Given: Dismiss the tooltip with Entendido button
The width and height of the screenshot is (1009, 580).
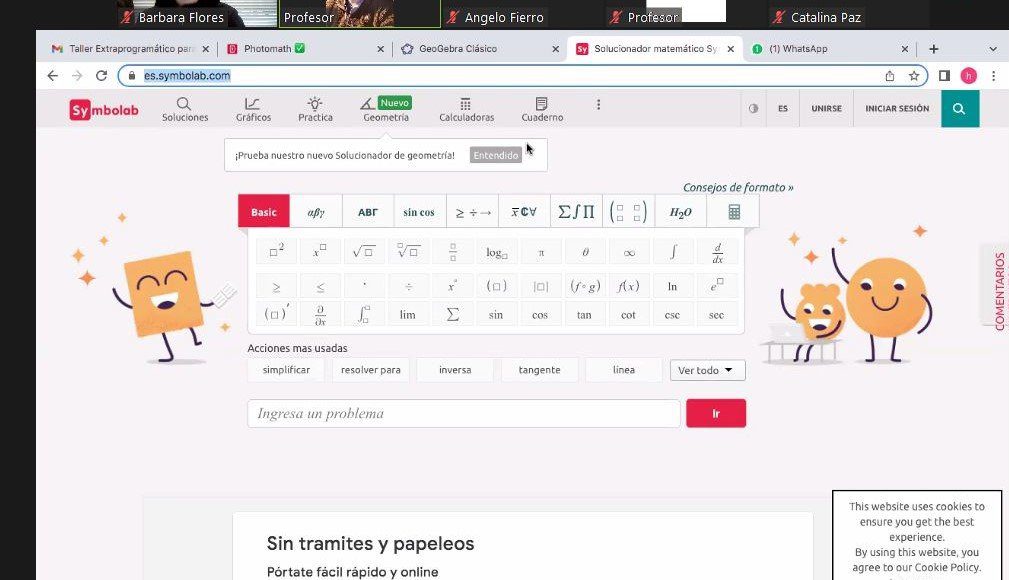Looking at the screenshot, I should (x=496, y=155).
